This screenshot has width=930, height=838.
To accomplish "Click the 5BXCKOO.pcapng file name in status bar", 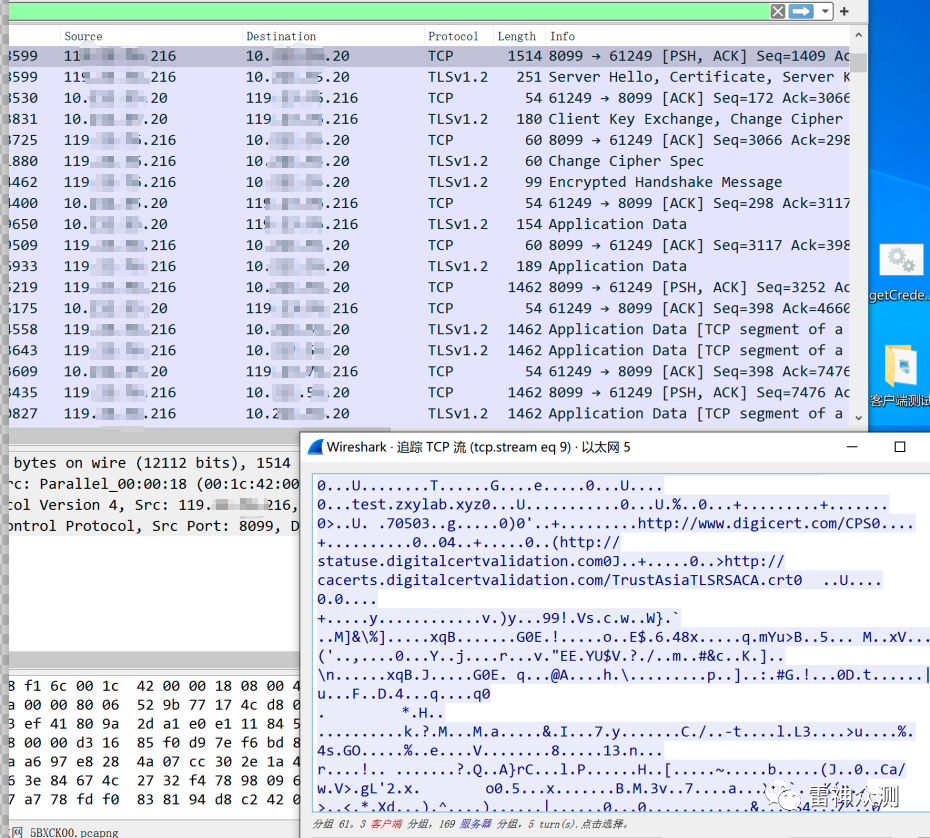I will click(x=74, y=832).
